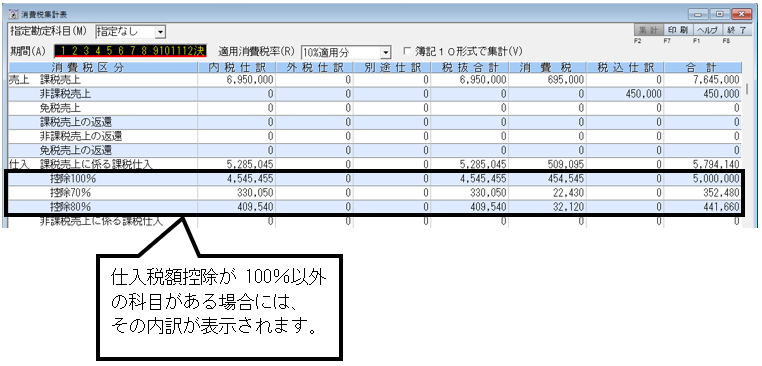The image size is (762, 366).
Task: Click the 集計 button
Action: [x=649, y=29]
